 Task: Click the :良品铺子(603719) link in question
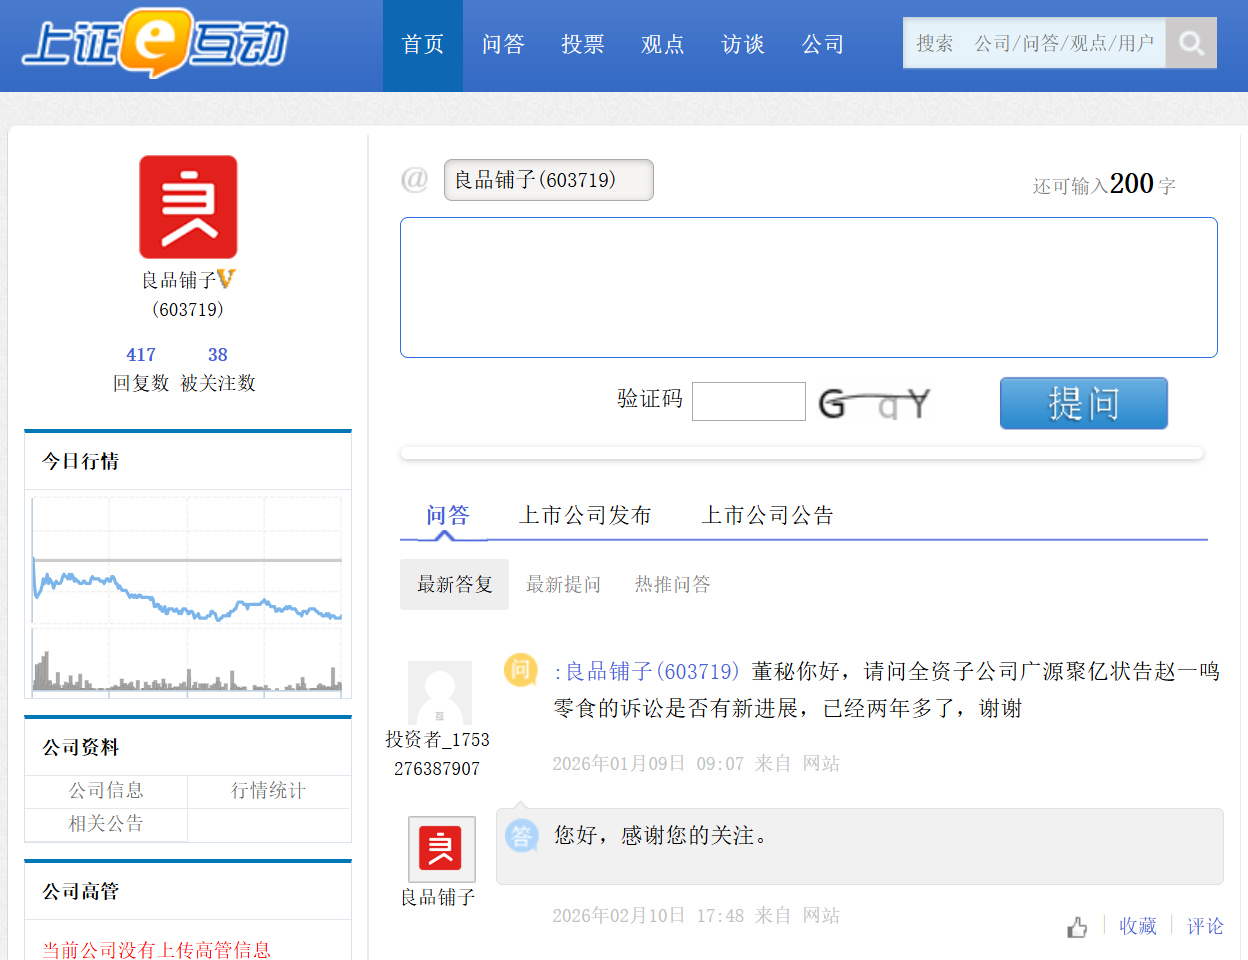(x=646, y=671)
